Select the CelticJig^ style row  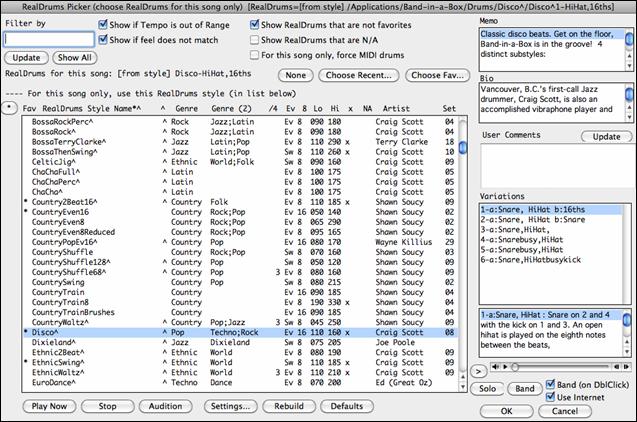point(240,162)
